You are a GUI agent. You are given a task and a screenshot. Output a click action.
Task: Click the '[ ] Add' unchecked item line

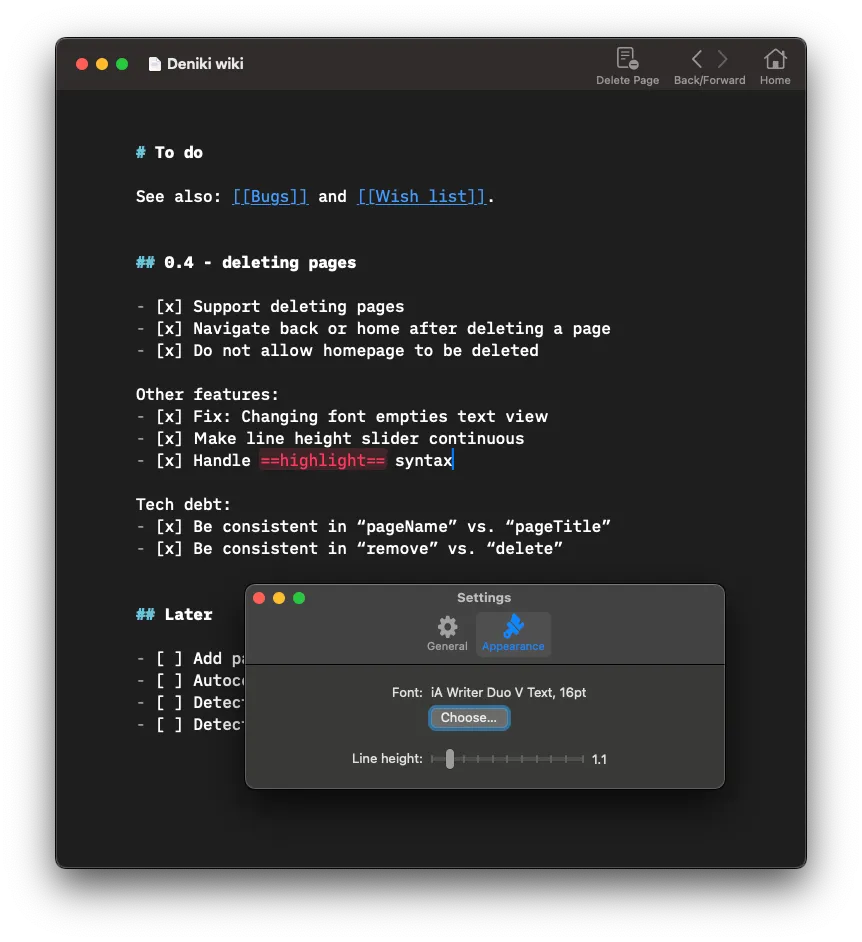[190, 658]
